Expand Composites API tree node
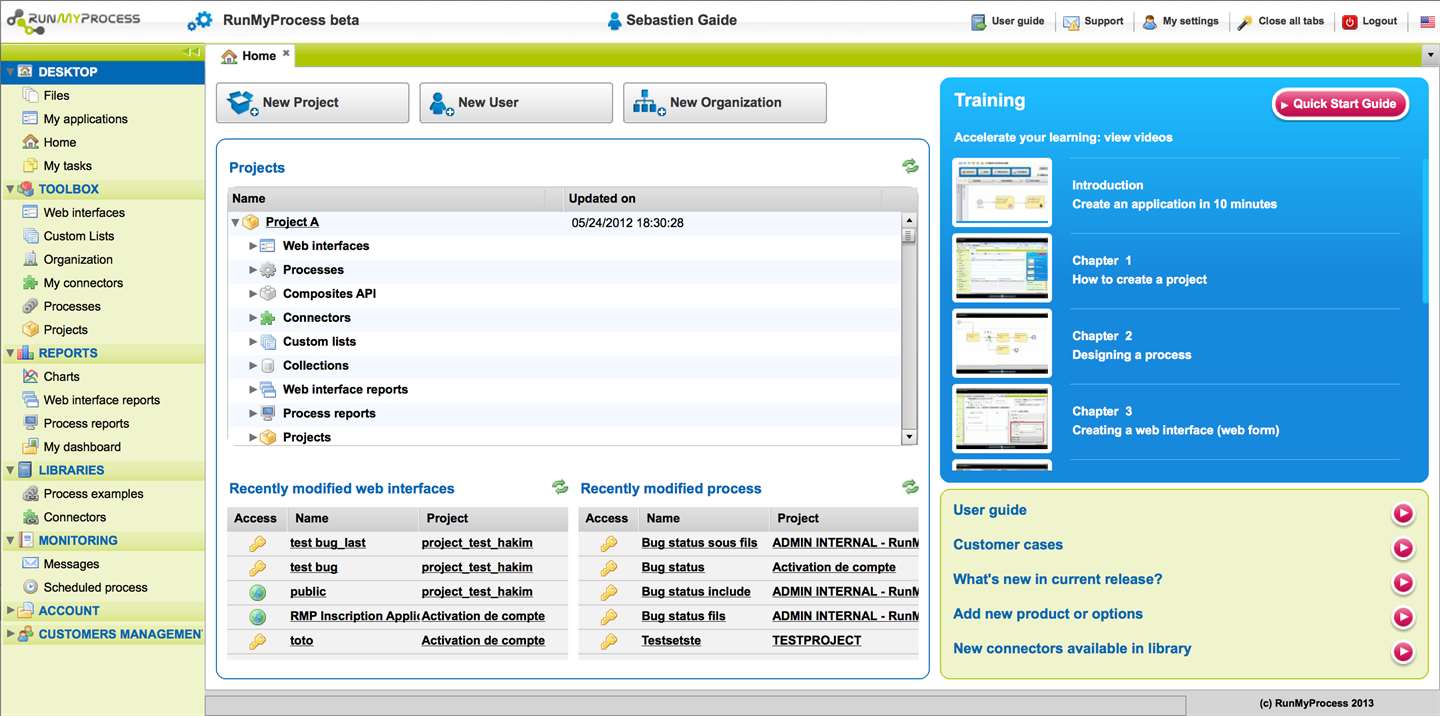This screenshot has height=716, width=1440. [x=253, y=293]
